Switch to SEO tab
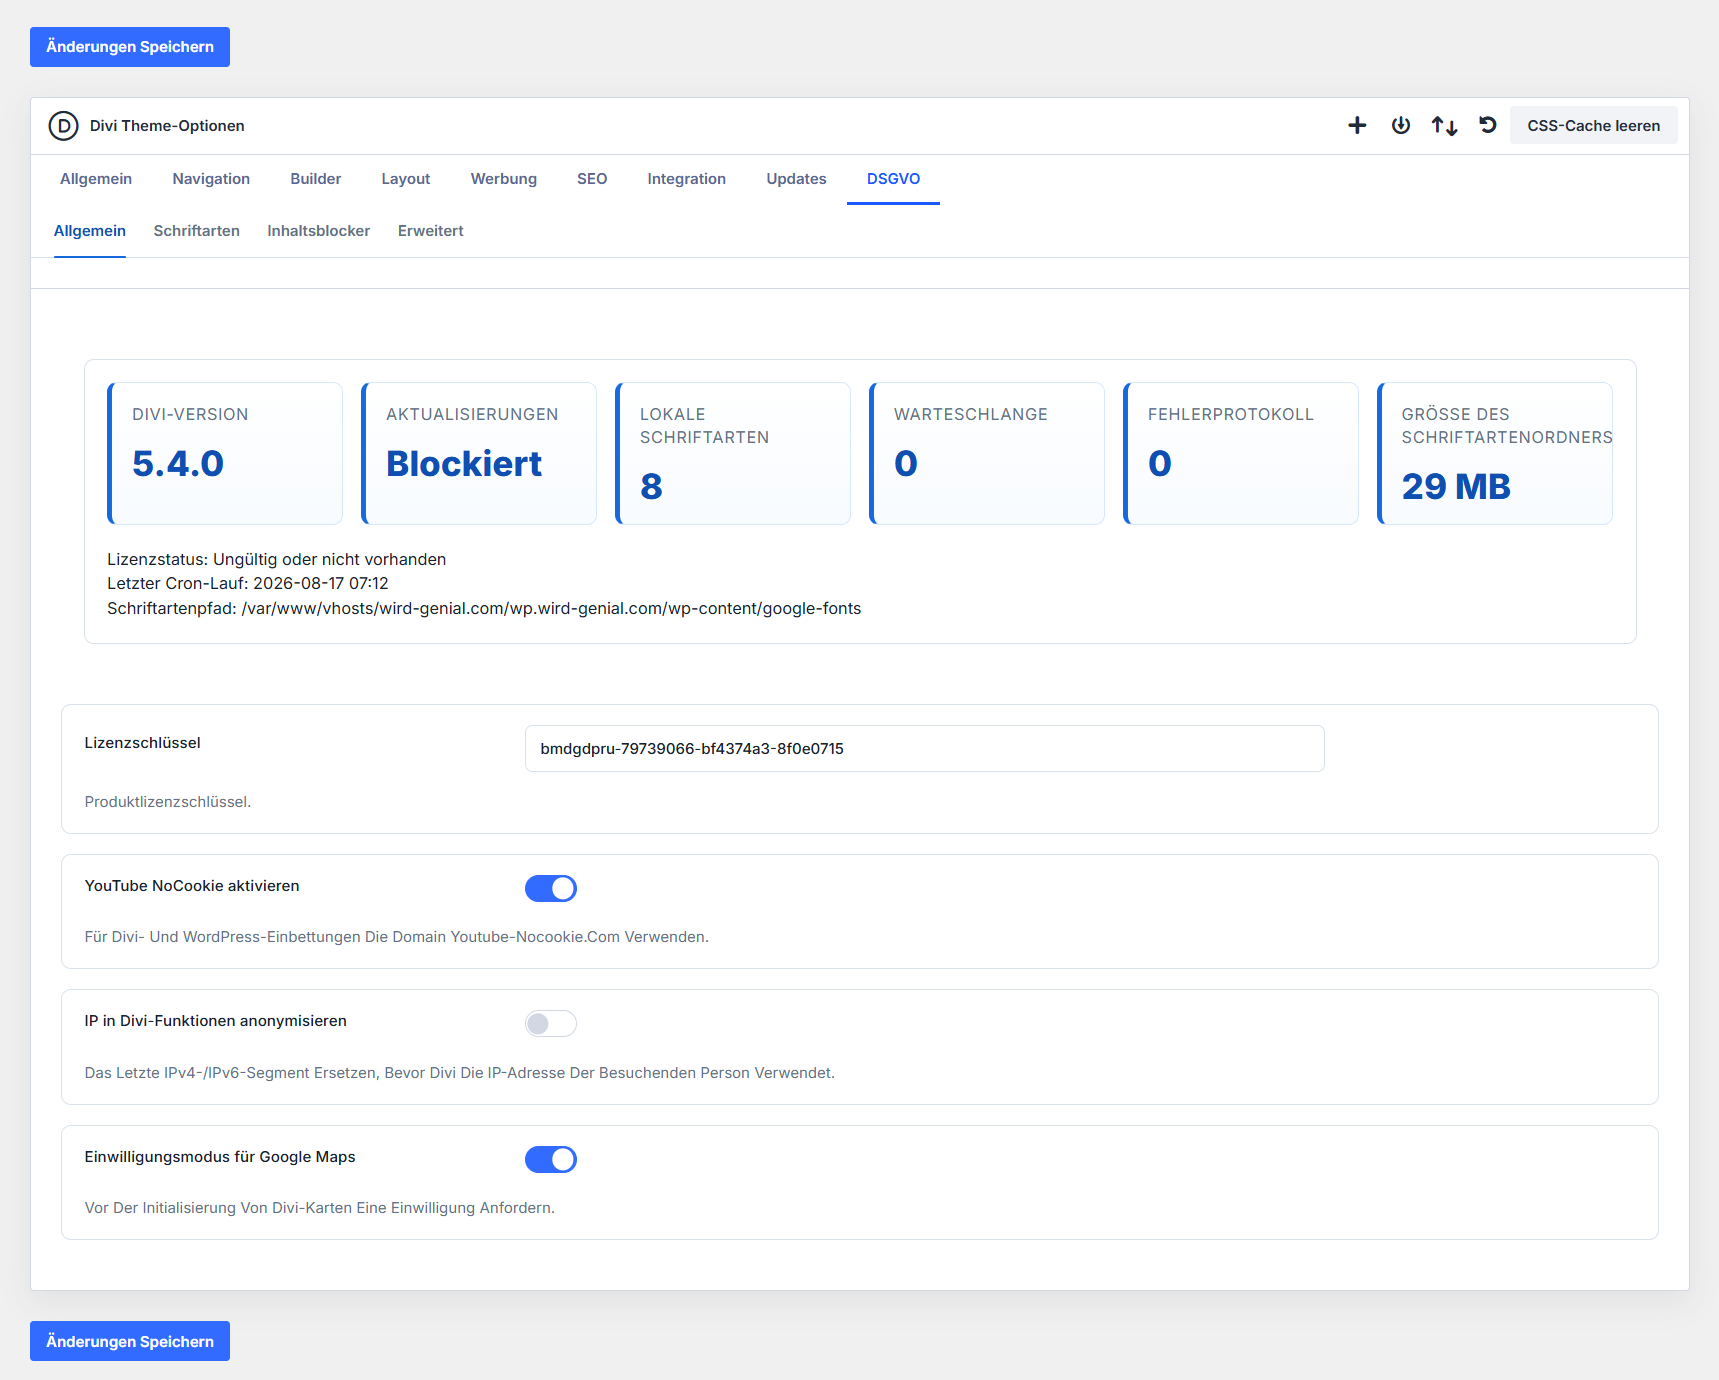The width and height of the screenshot is (1719, 1380). [x=592, y=179]
